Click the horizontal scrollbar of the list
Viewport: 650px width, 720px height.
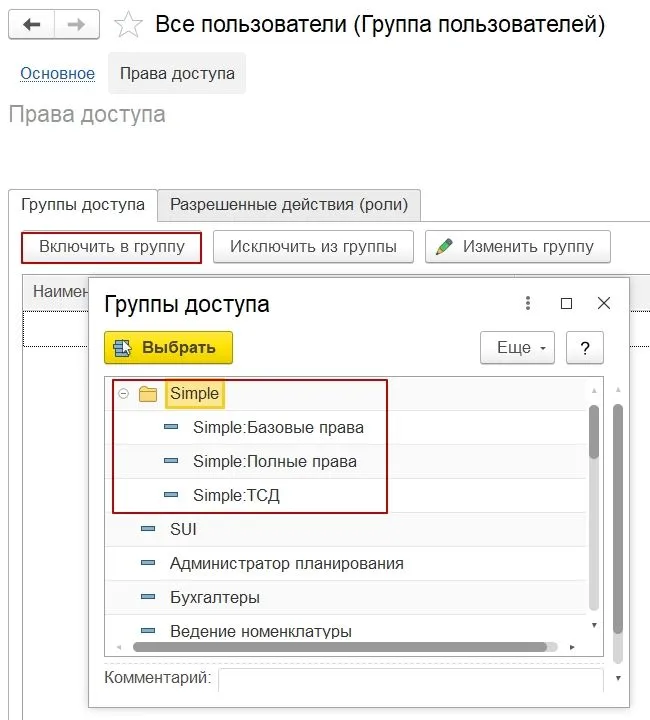[x=340, y=647]
